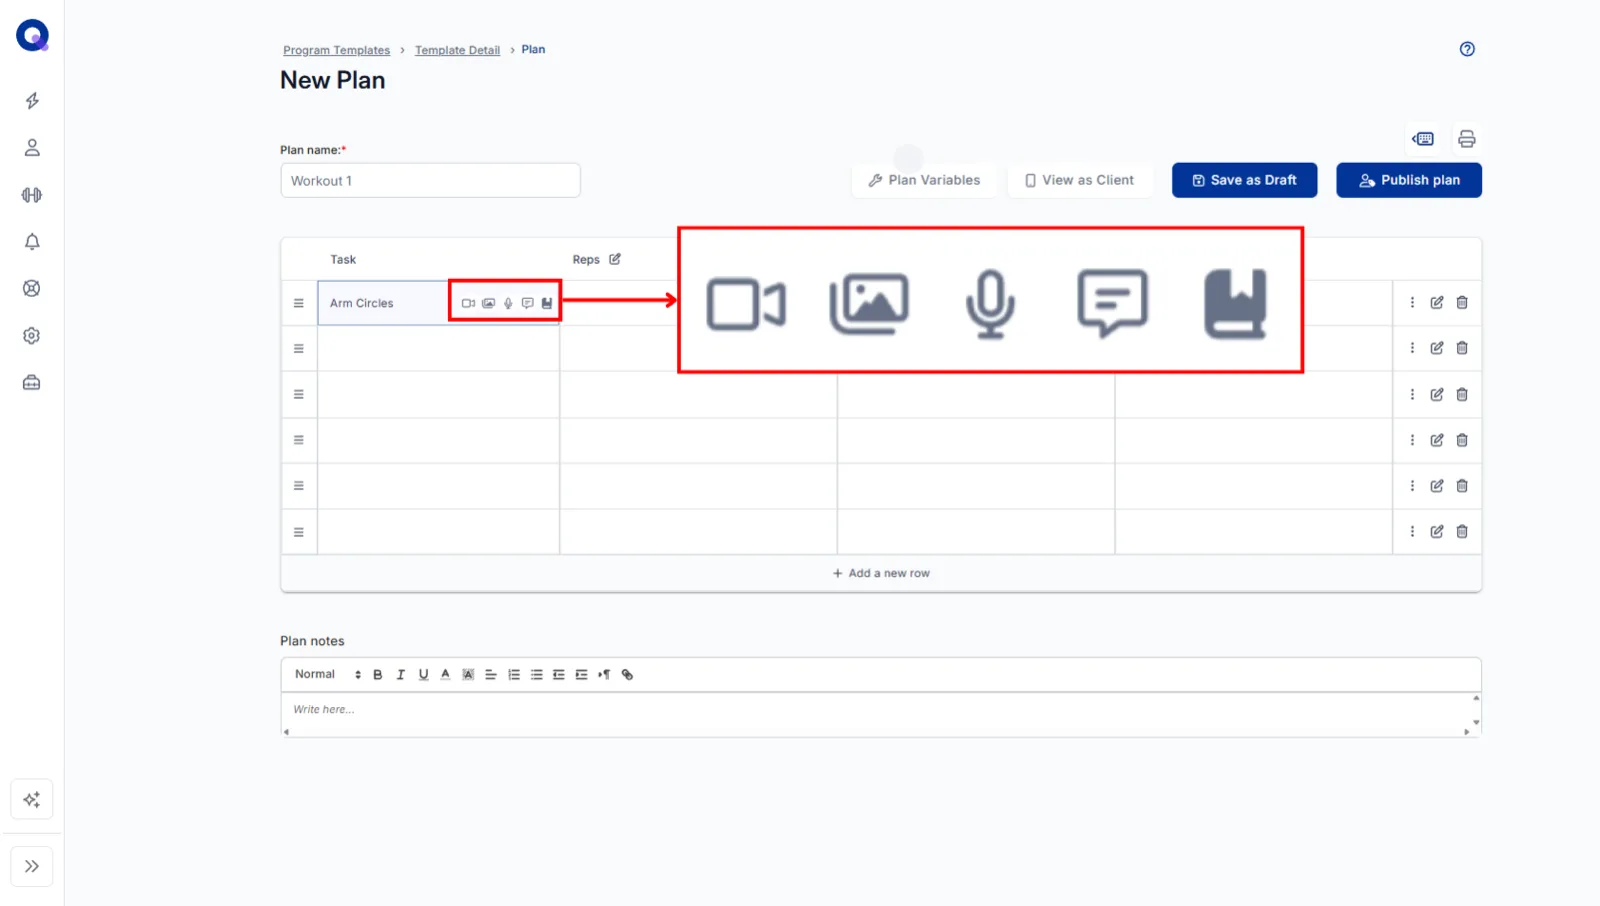Delete the last table row
Viewport: 1600px width, 906px height.
pyautogui.click(x=1462, y=531)
